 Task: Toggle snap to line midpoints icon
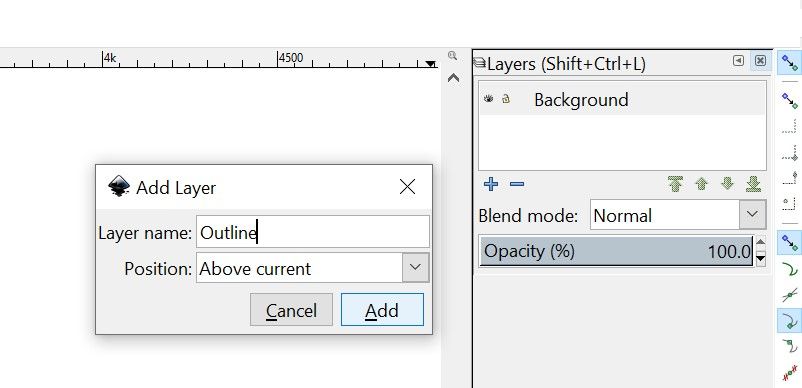(790, 373)
